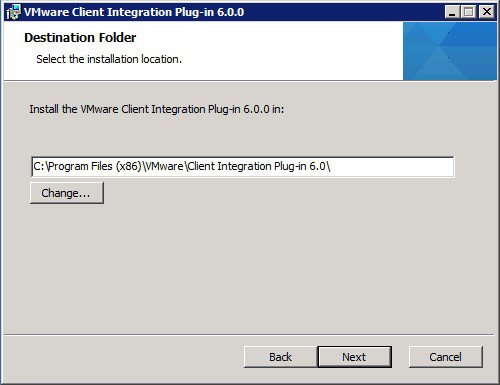Click 'Install the VMware Client Integration Plug-in 6.0.0 in:' label
Image resolution: width=500 pixels, height=385 pixels.
click(157, 109)
